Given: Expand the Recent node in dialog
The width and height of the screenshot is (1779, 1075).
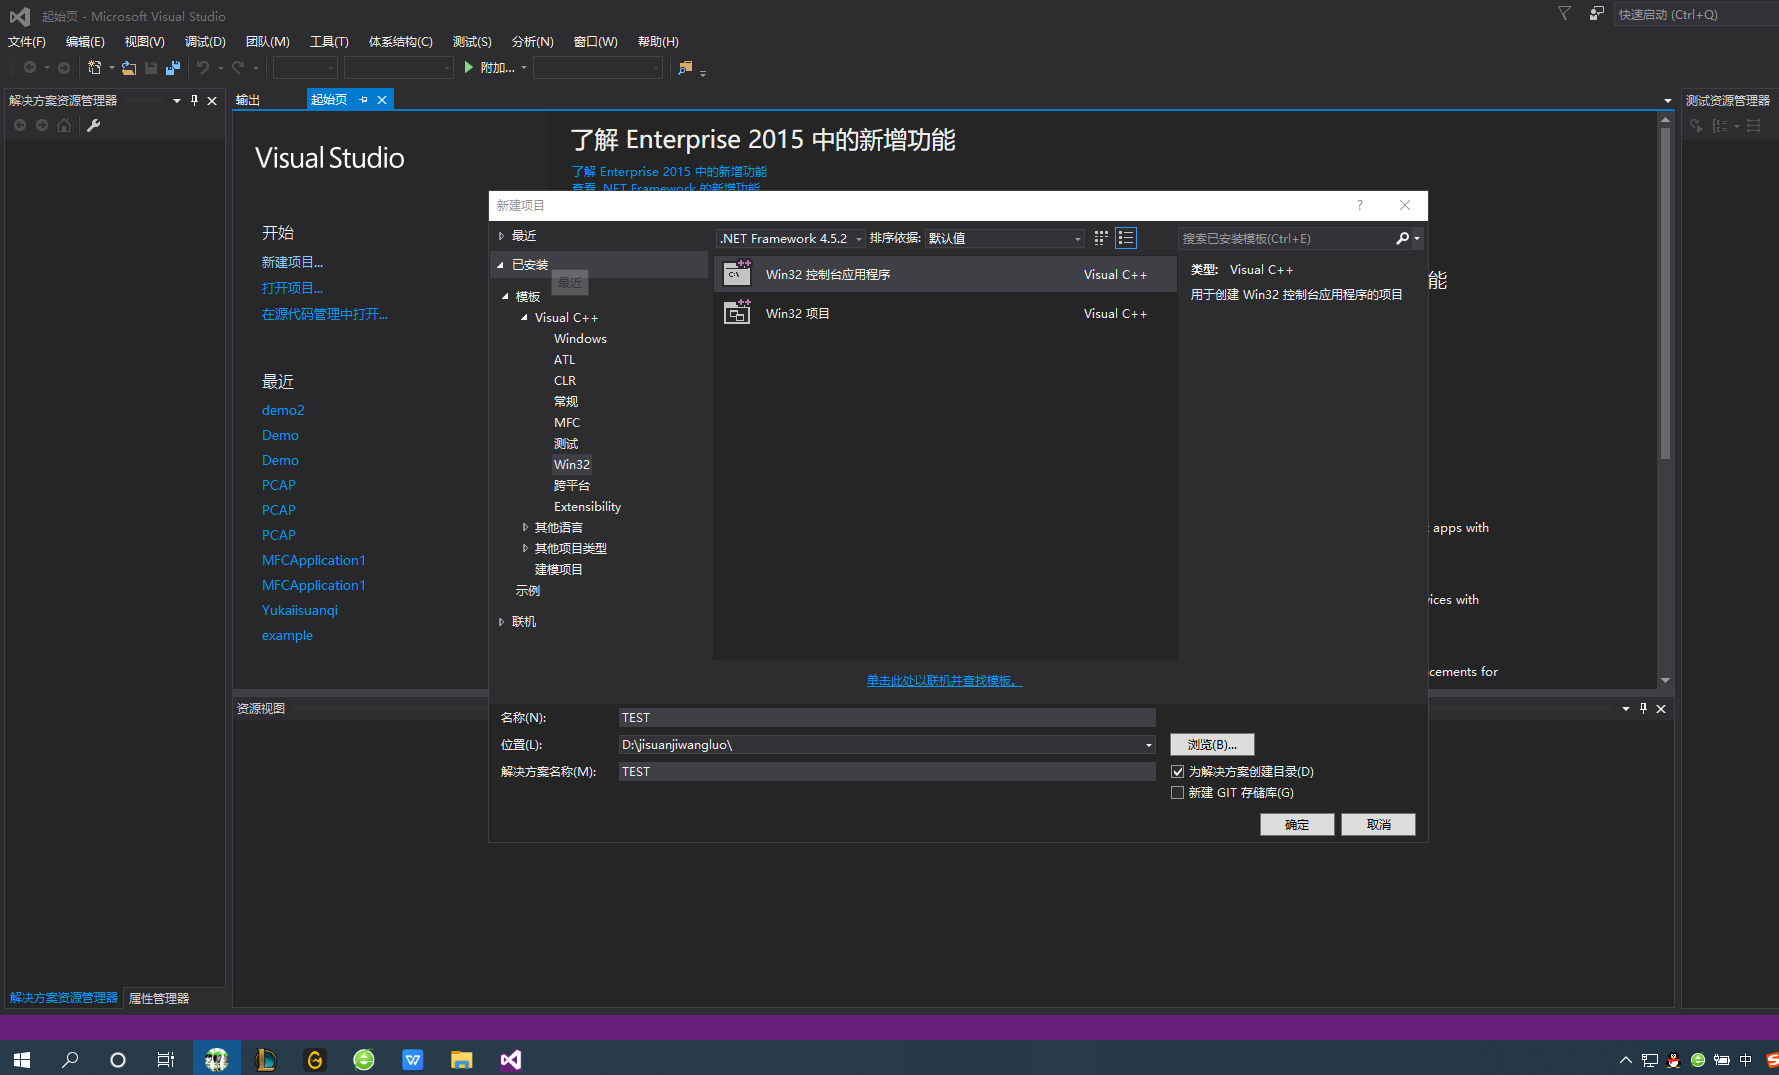Looking at the screenshot, I should point(501,236).
